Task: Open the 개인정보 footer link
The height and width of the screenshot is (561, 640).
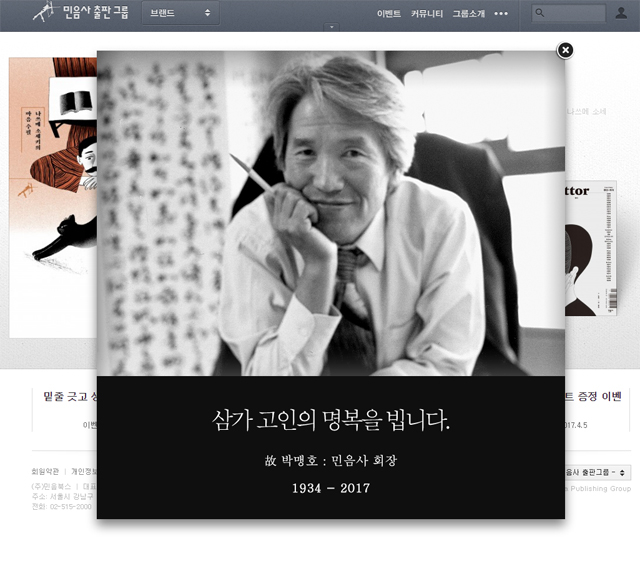Action: pos(84,471)
